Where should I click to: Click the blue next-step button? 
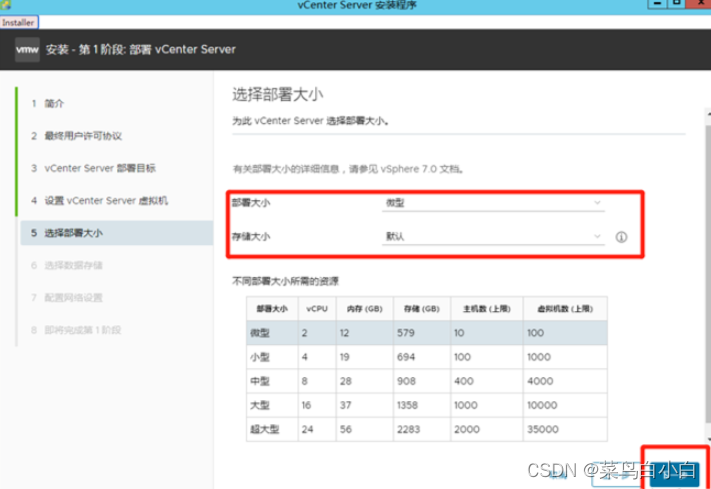[675, 474]
